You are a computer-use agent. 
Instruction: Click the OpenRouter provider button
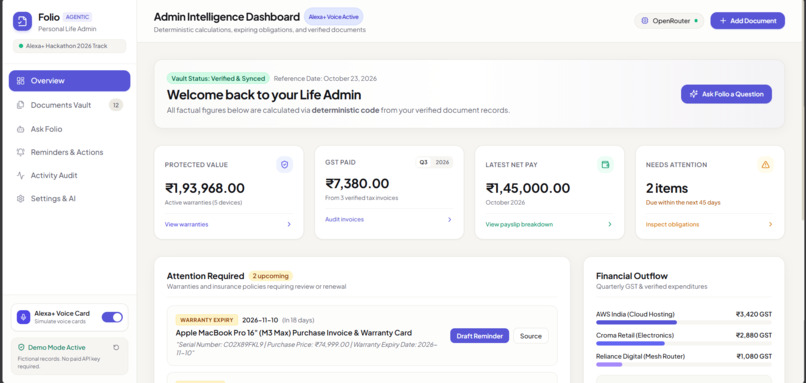coord(669,21)
